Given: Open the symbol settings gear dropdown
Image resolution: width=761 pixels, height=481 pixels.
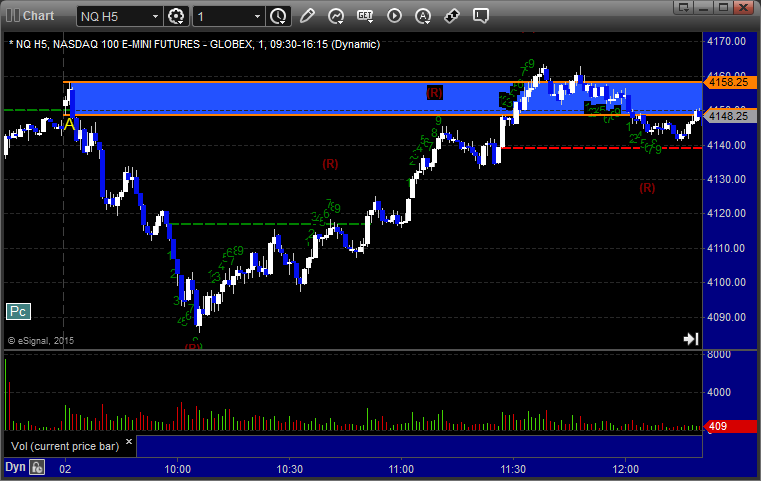Looking at the screenshot, I should point(176,17).
